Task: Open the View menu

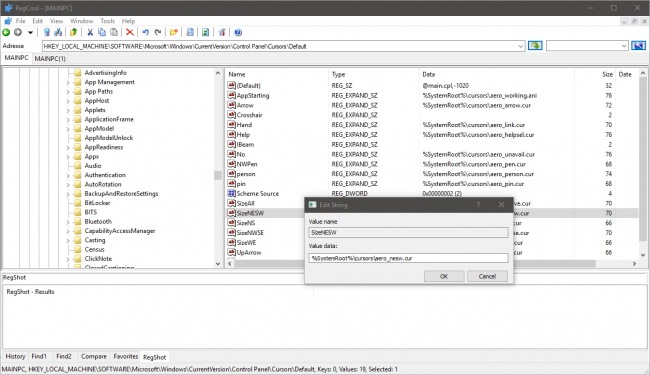Action: (x=56, y=21)
